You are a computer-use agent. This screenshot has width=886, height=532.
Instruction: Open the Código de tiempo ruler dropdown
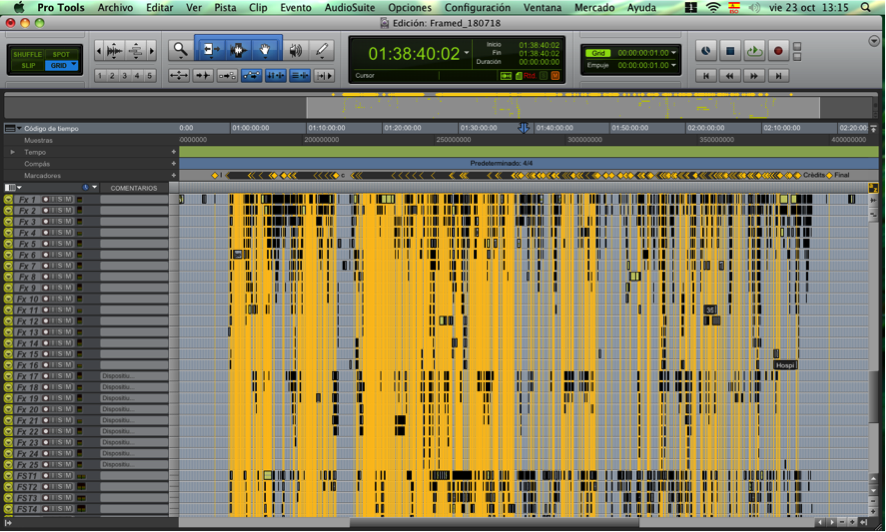(18, 129)
